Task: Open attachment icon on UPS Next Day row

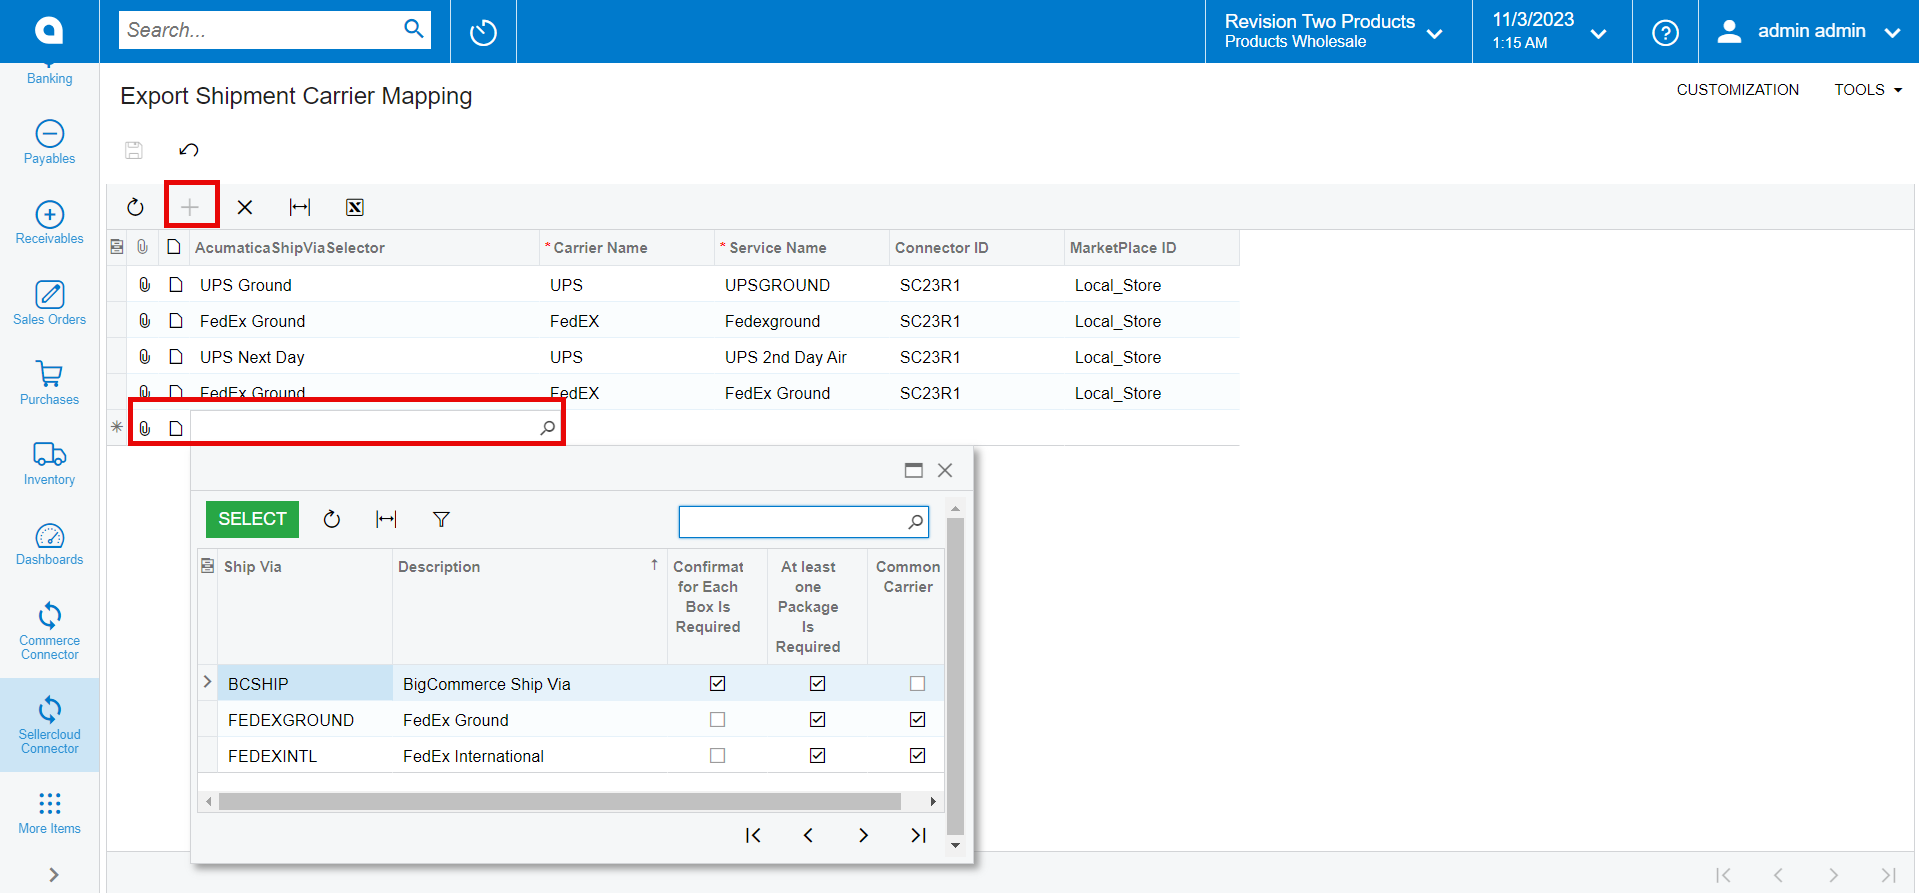Action: pyautogui.click(x=145, y=357)
